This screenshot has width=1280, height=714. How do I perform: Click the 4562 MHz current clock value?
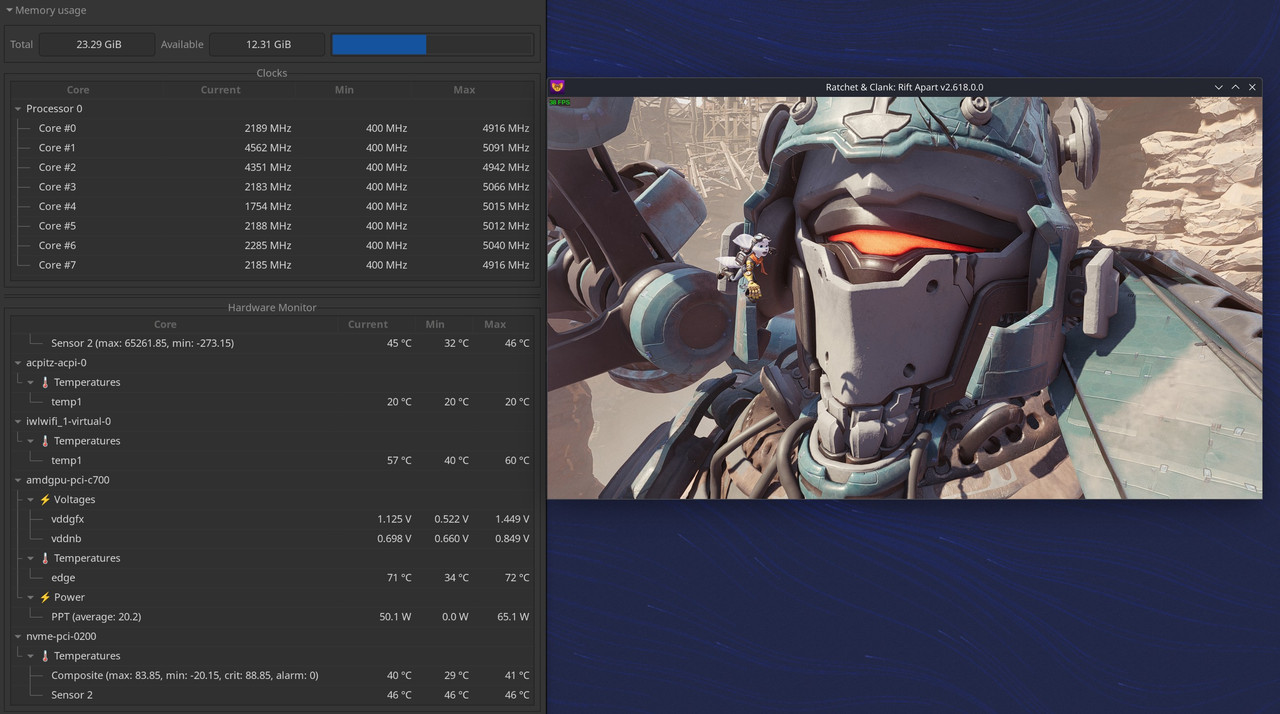268,148
